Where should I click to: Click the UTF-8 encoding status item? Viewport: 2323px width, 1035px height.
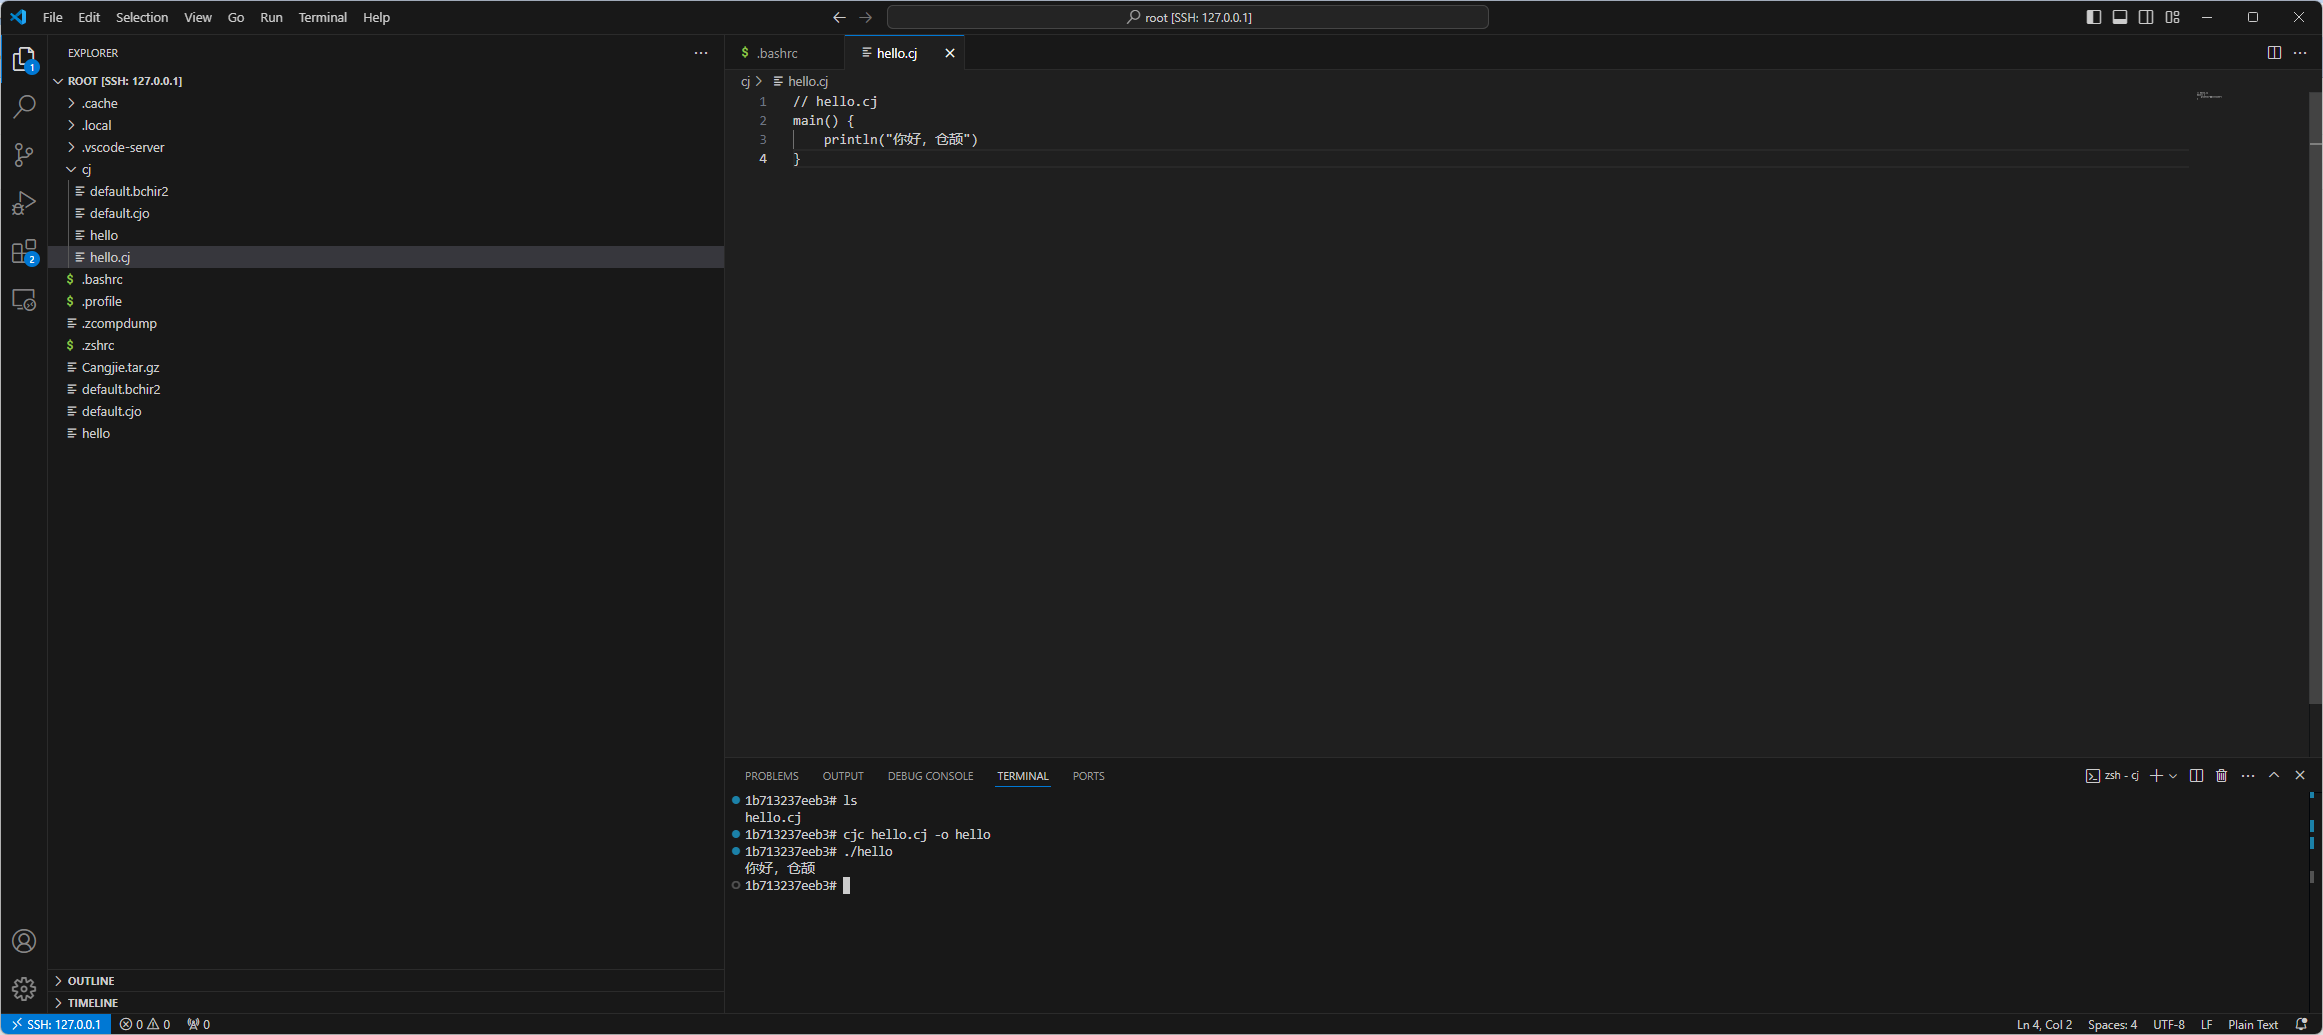pyautogui.click(x=2169, y=1024)
